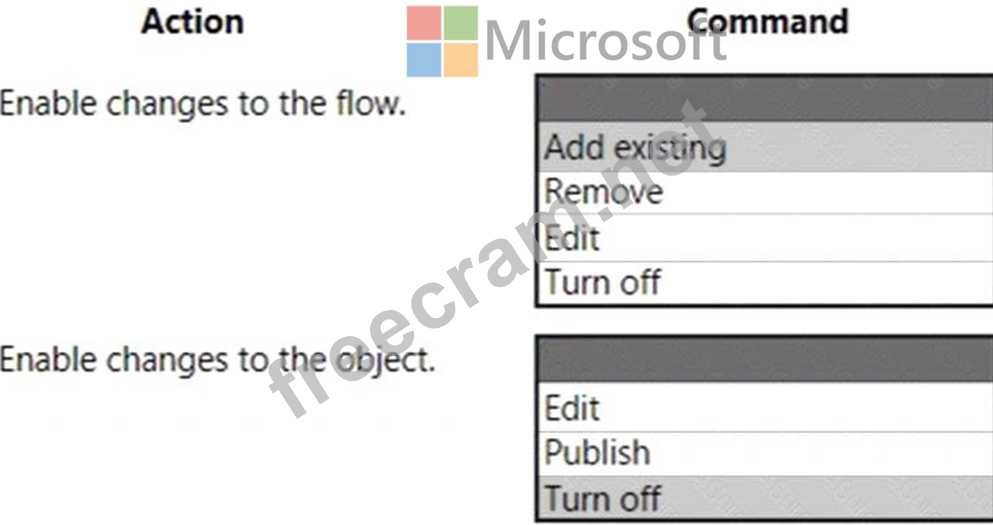Click the 'Microsoft' wordmark text

point(604,42)
